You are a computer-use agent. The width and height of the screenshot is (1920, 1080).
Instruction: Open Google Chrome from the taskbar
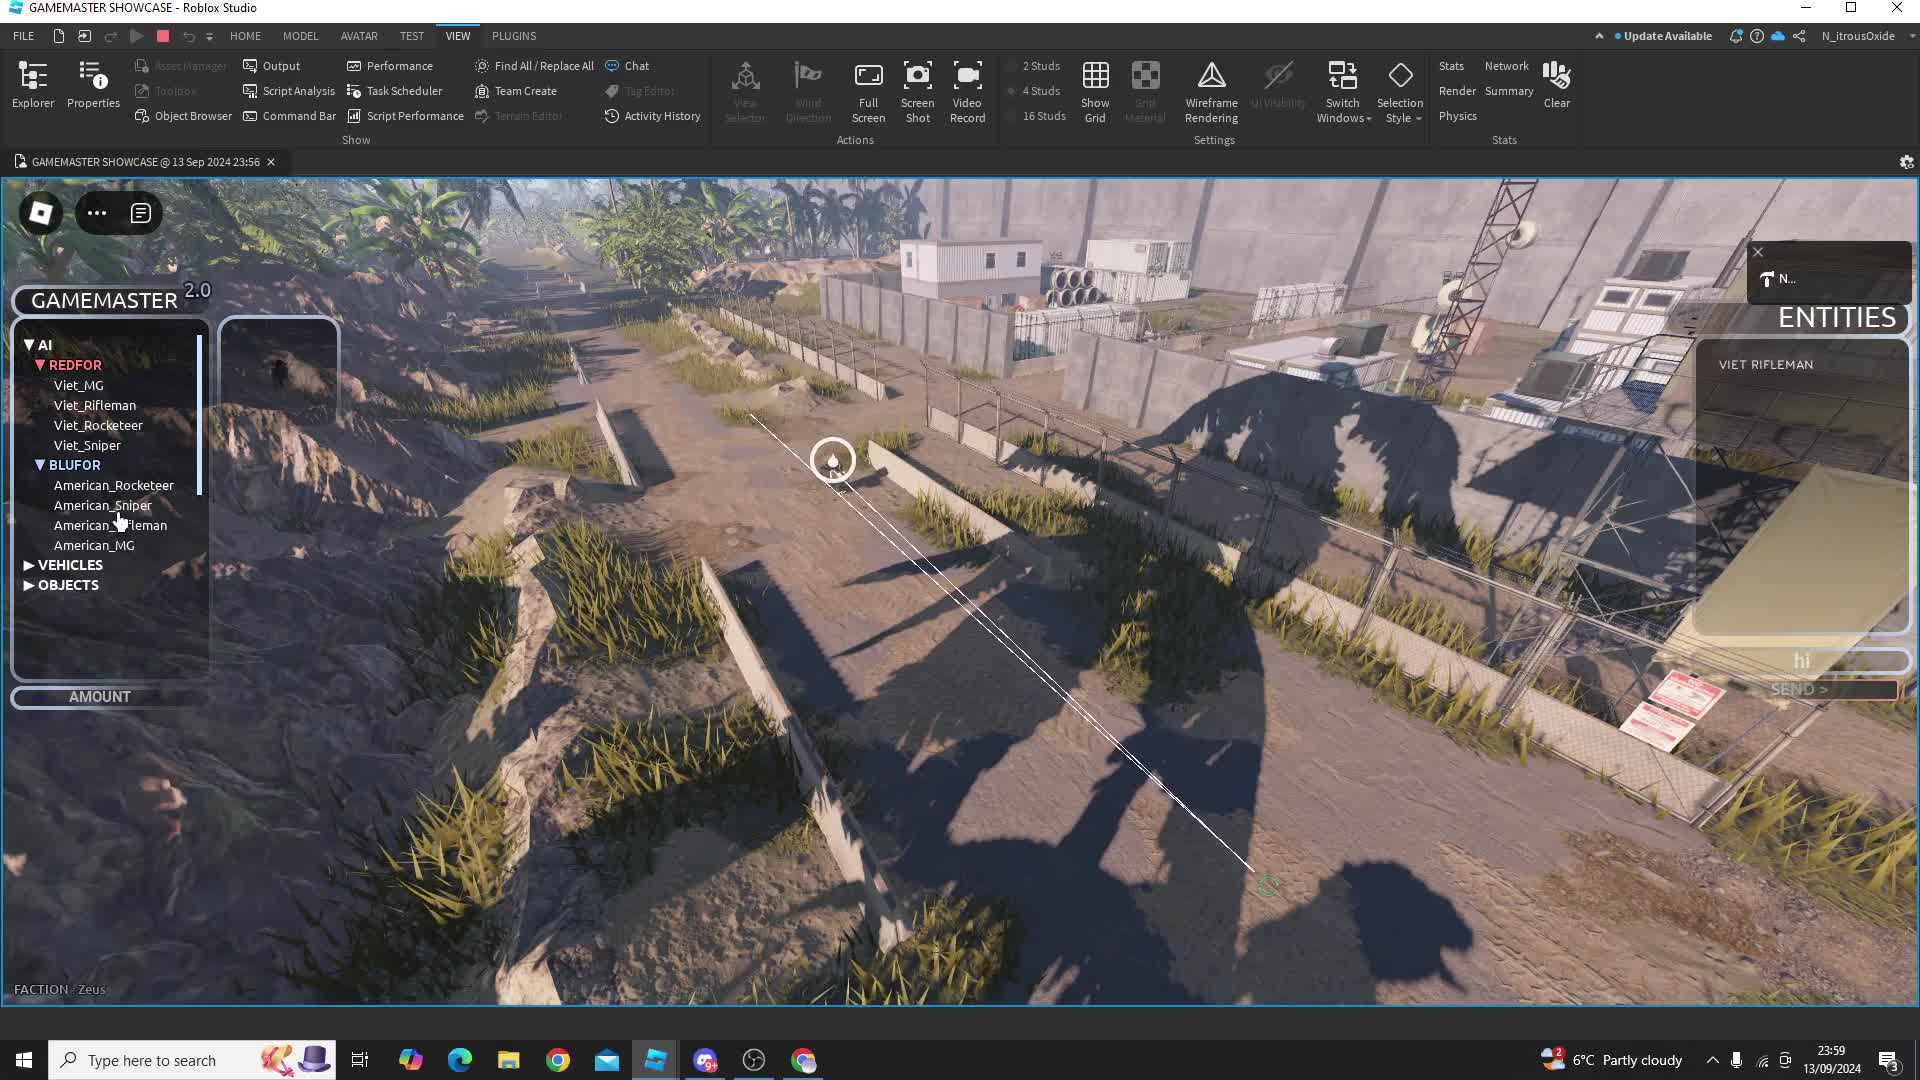point(558,1060)
